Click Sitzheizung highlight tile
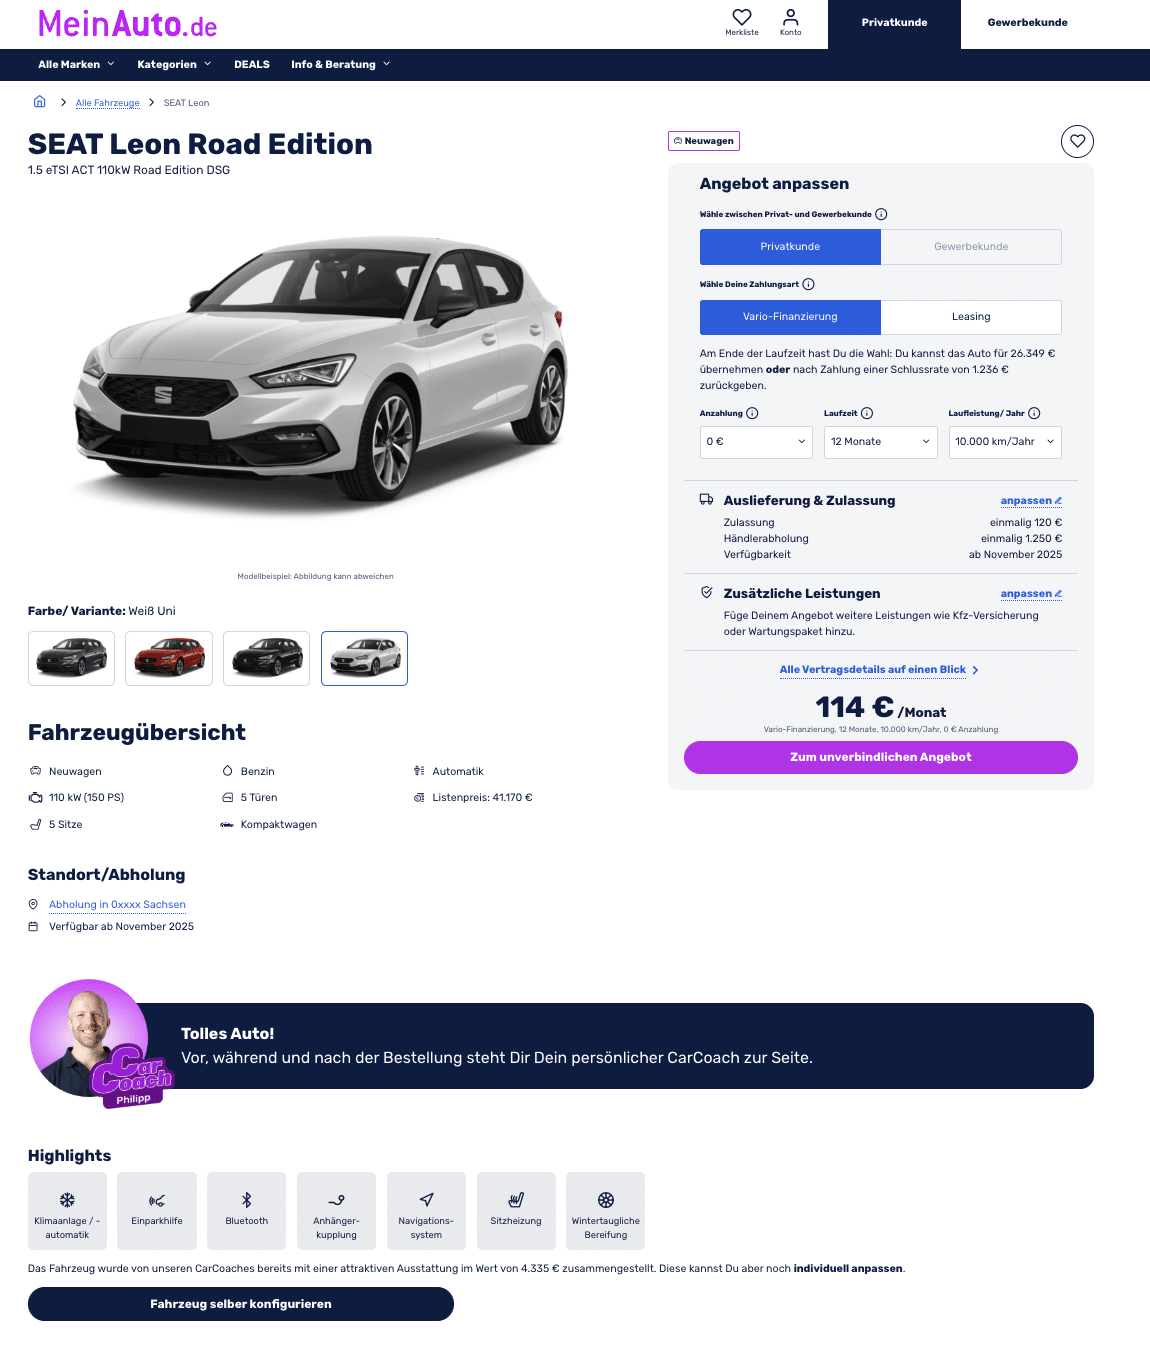Image resolution: width=1150 pixels, height=1348 pixels. [516, 1211]
